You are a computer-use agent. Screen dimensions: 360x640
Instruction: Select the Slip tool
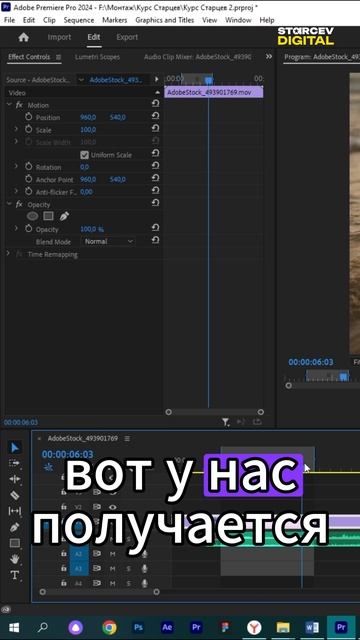[x=15, y=511]
